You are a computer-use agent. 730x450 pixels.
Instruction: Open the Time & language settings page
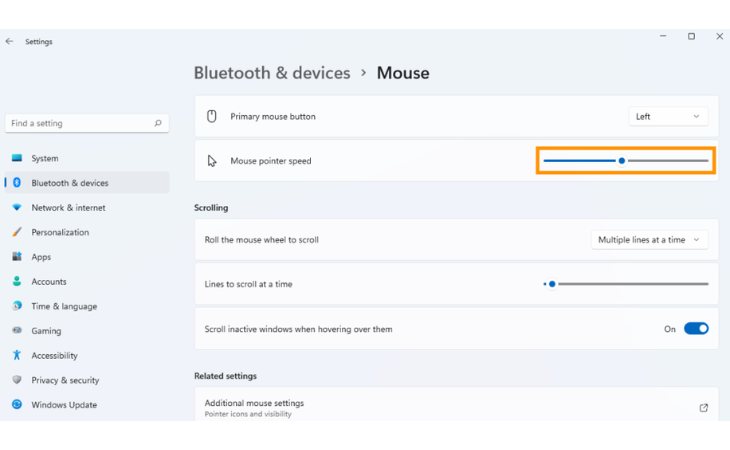pyautogui.click(x=64, y=306)
